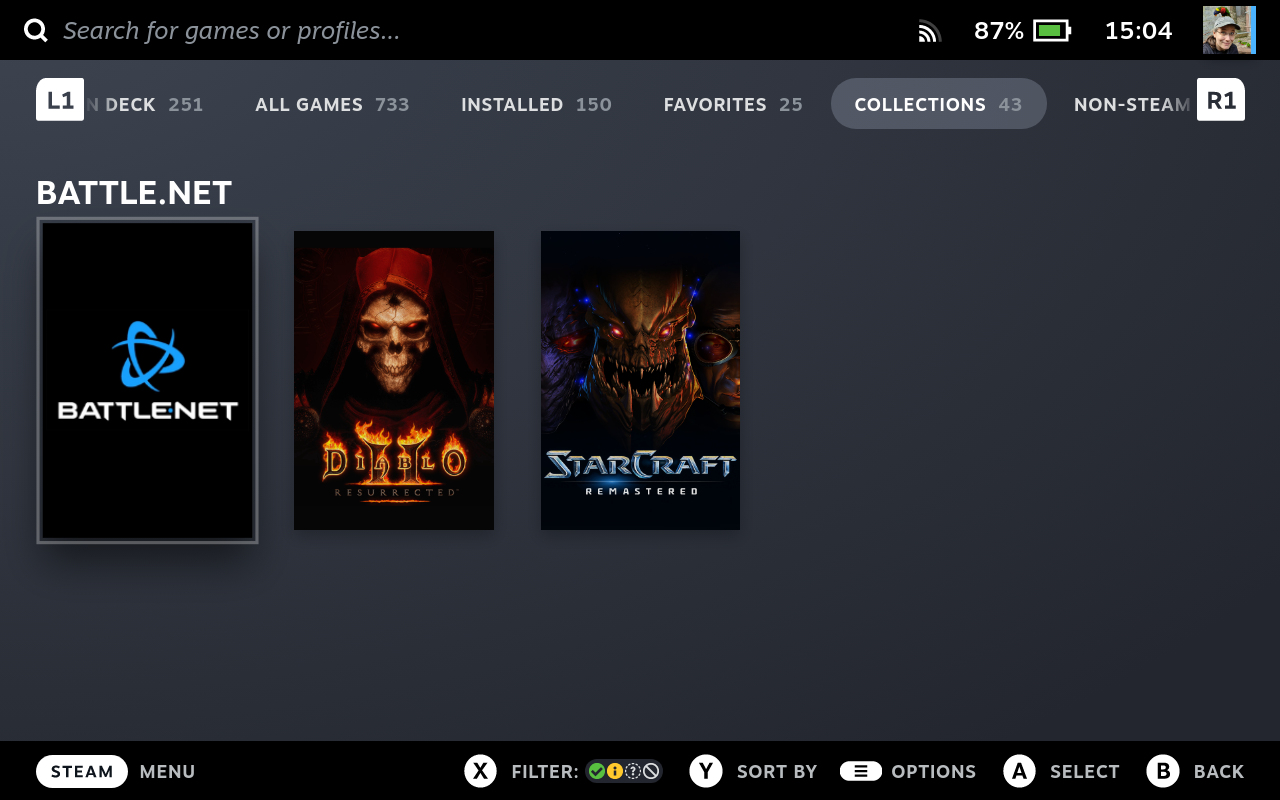The width and height of the screenshot is (1280, 800).
Task: Select the Collections tab
Action: pos(938,104)
